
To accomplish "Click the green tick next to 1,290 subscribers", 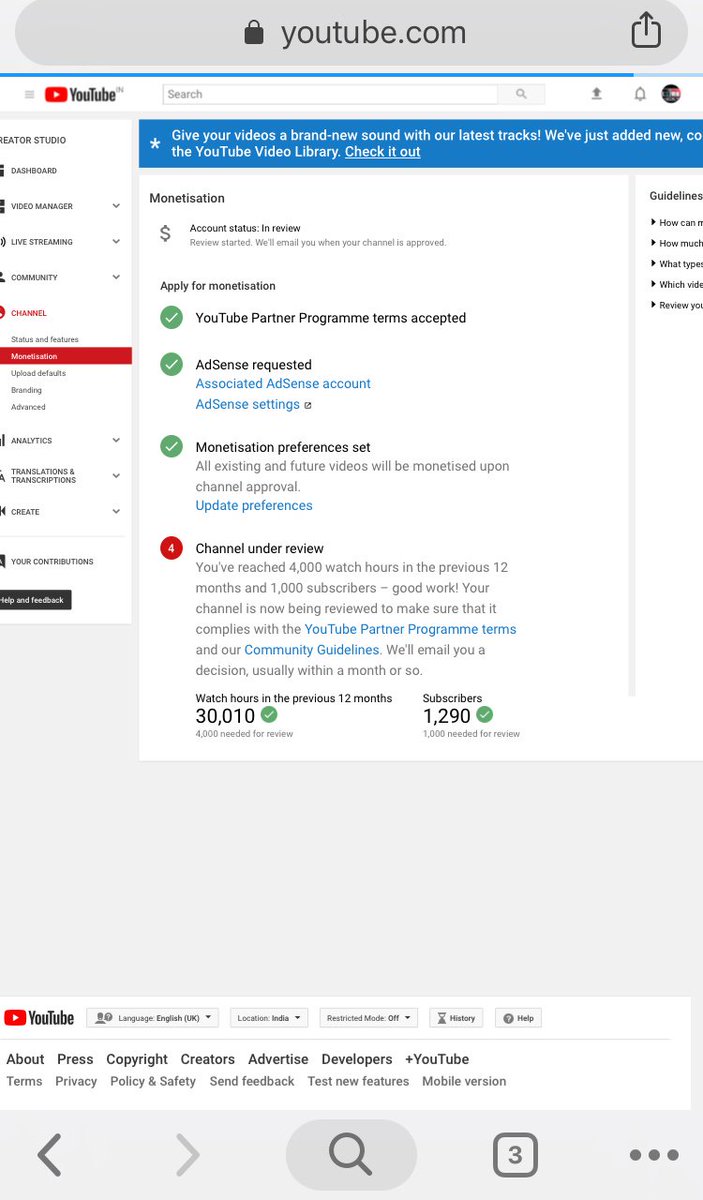I will [x=485, y=715].
